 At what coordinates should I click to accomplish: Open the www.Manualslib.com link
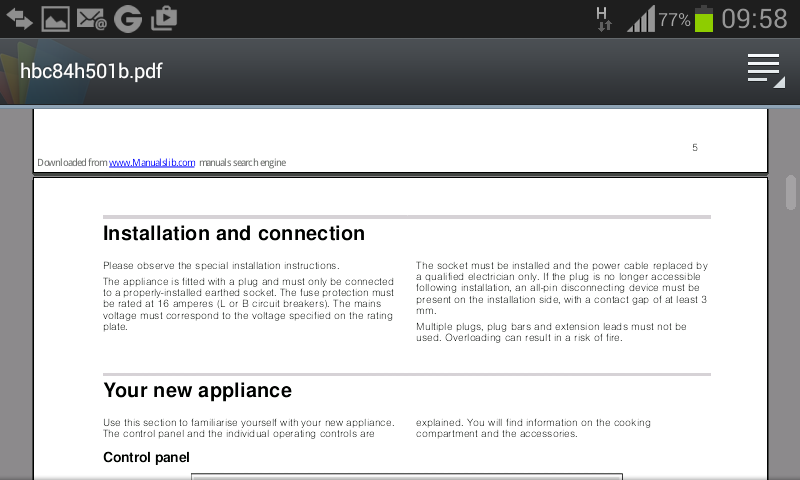(152, 162)
